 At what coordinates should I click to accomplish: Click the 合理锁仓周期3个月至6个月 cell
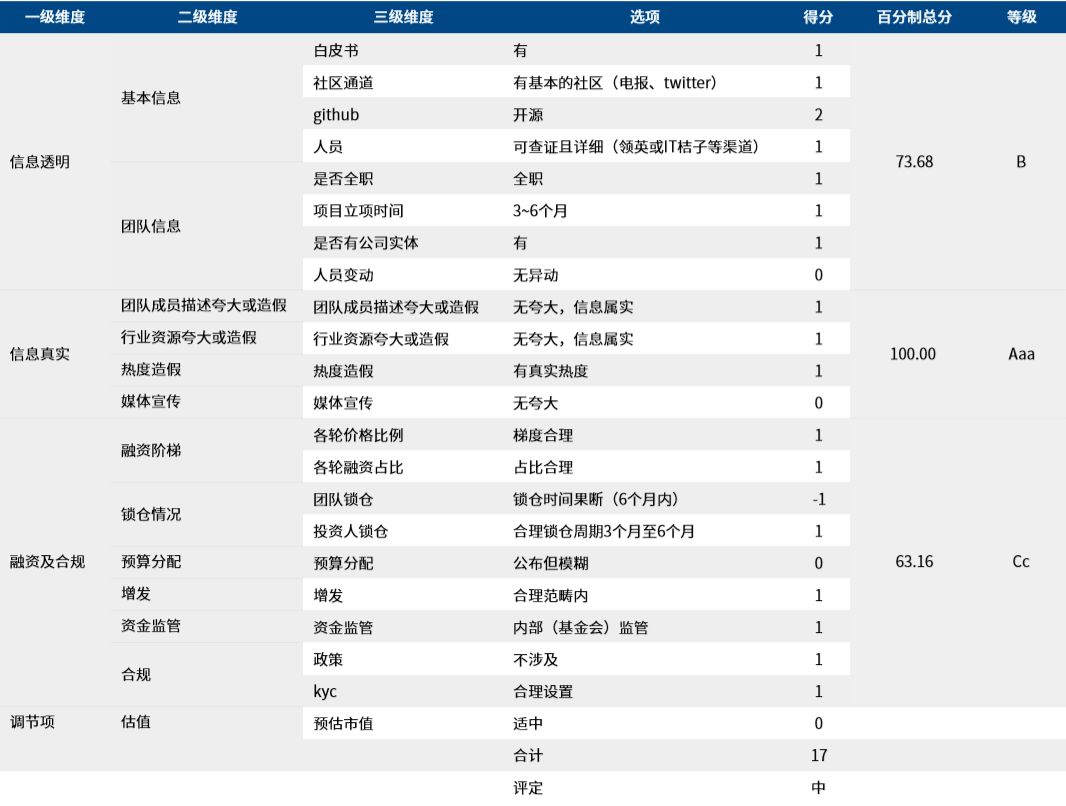(604, 531)
